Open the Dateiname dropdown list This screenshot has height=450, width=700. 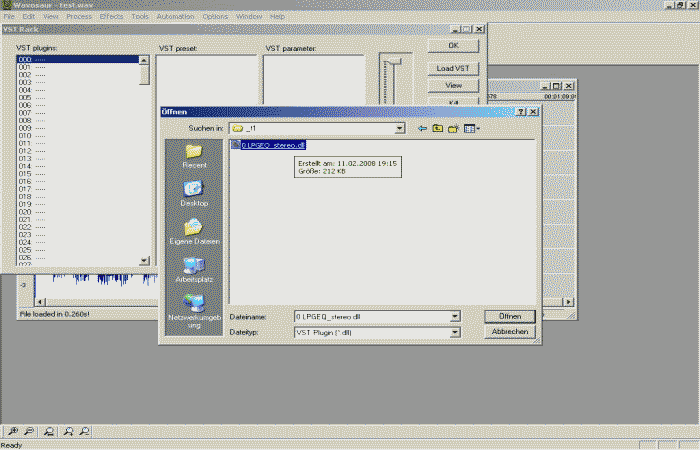pos(455,316)
